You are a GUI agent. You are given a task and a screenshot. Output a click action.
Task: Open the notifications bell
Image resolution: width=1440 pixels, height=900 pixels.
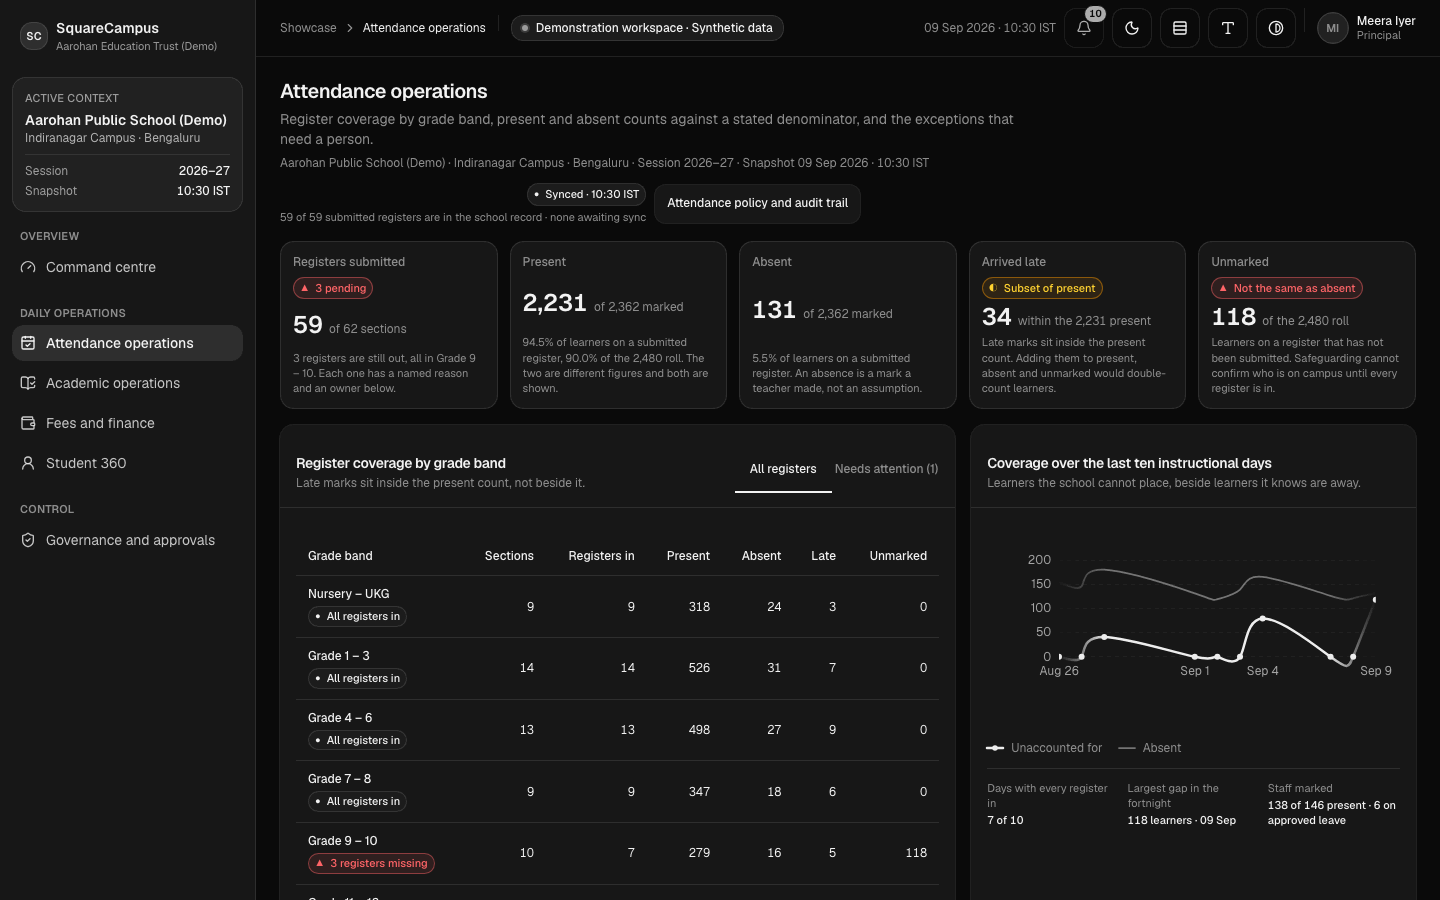click(x=1084, y=28)
